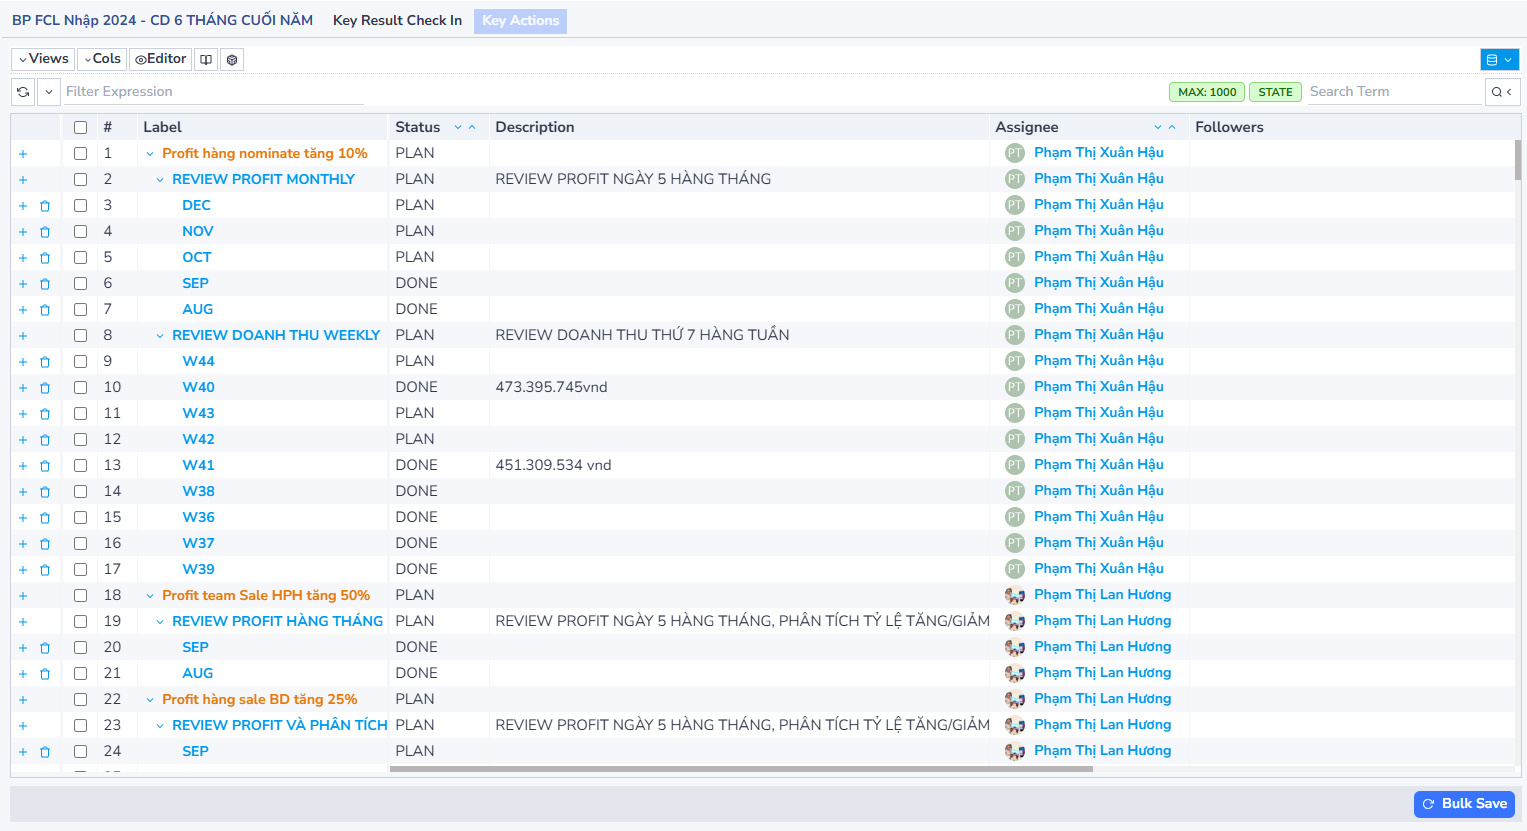Open the blue database dropdown button

pos(1499,60)
